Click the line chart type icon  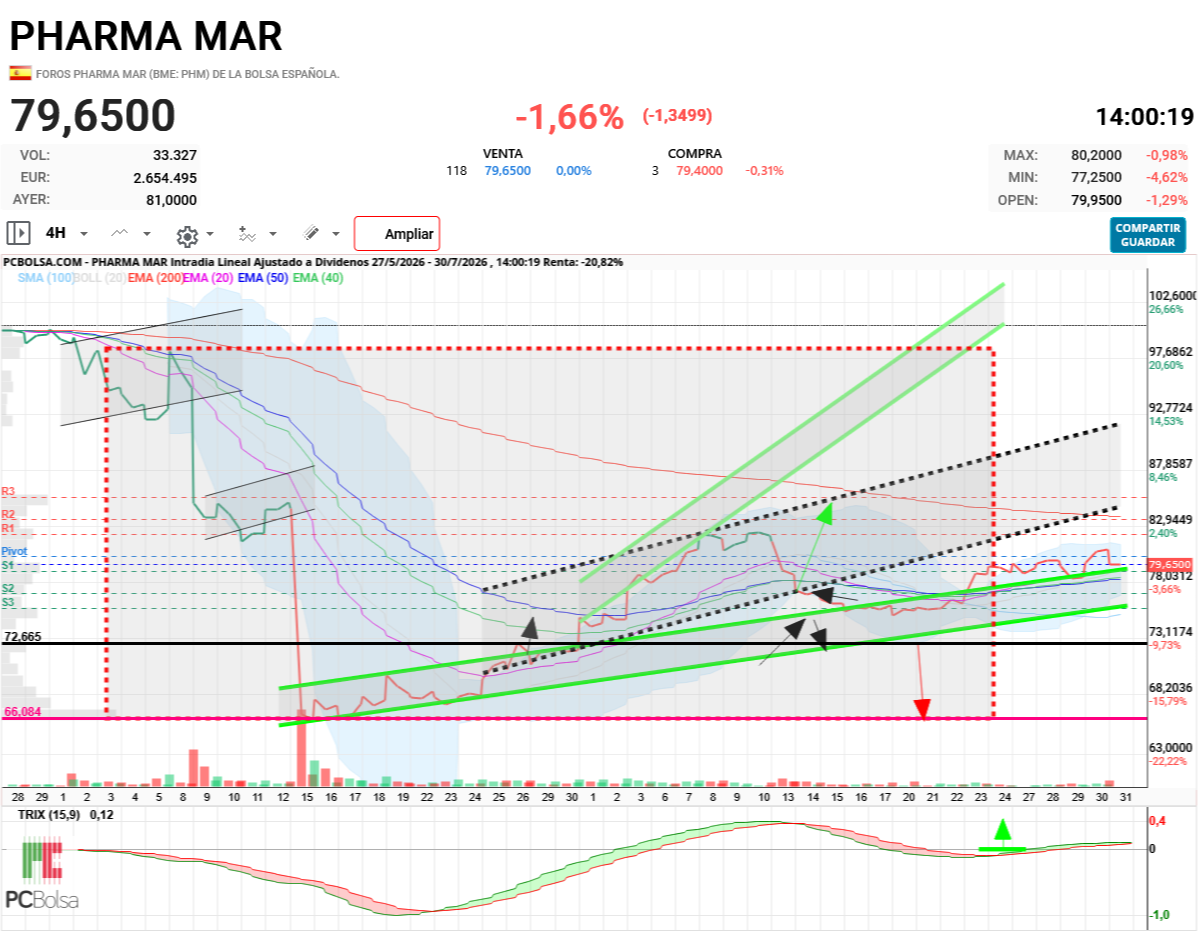click(120, 233)
